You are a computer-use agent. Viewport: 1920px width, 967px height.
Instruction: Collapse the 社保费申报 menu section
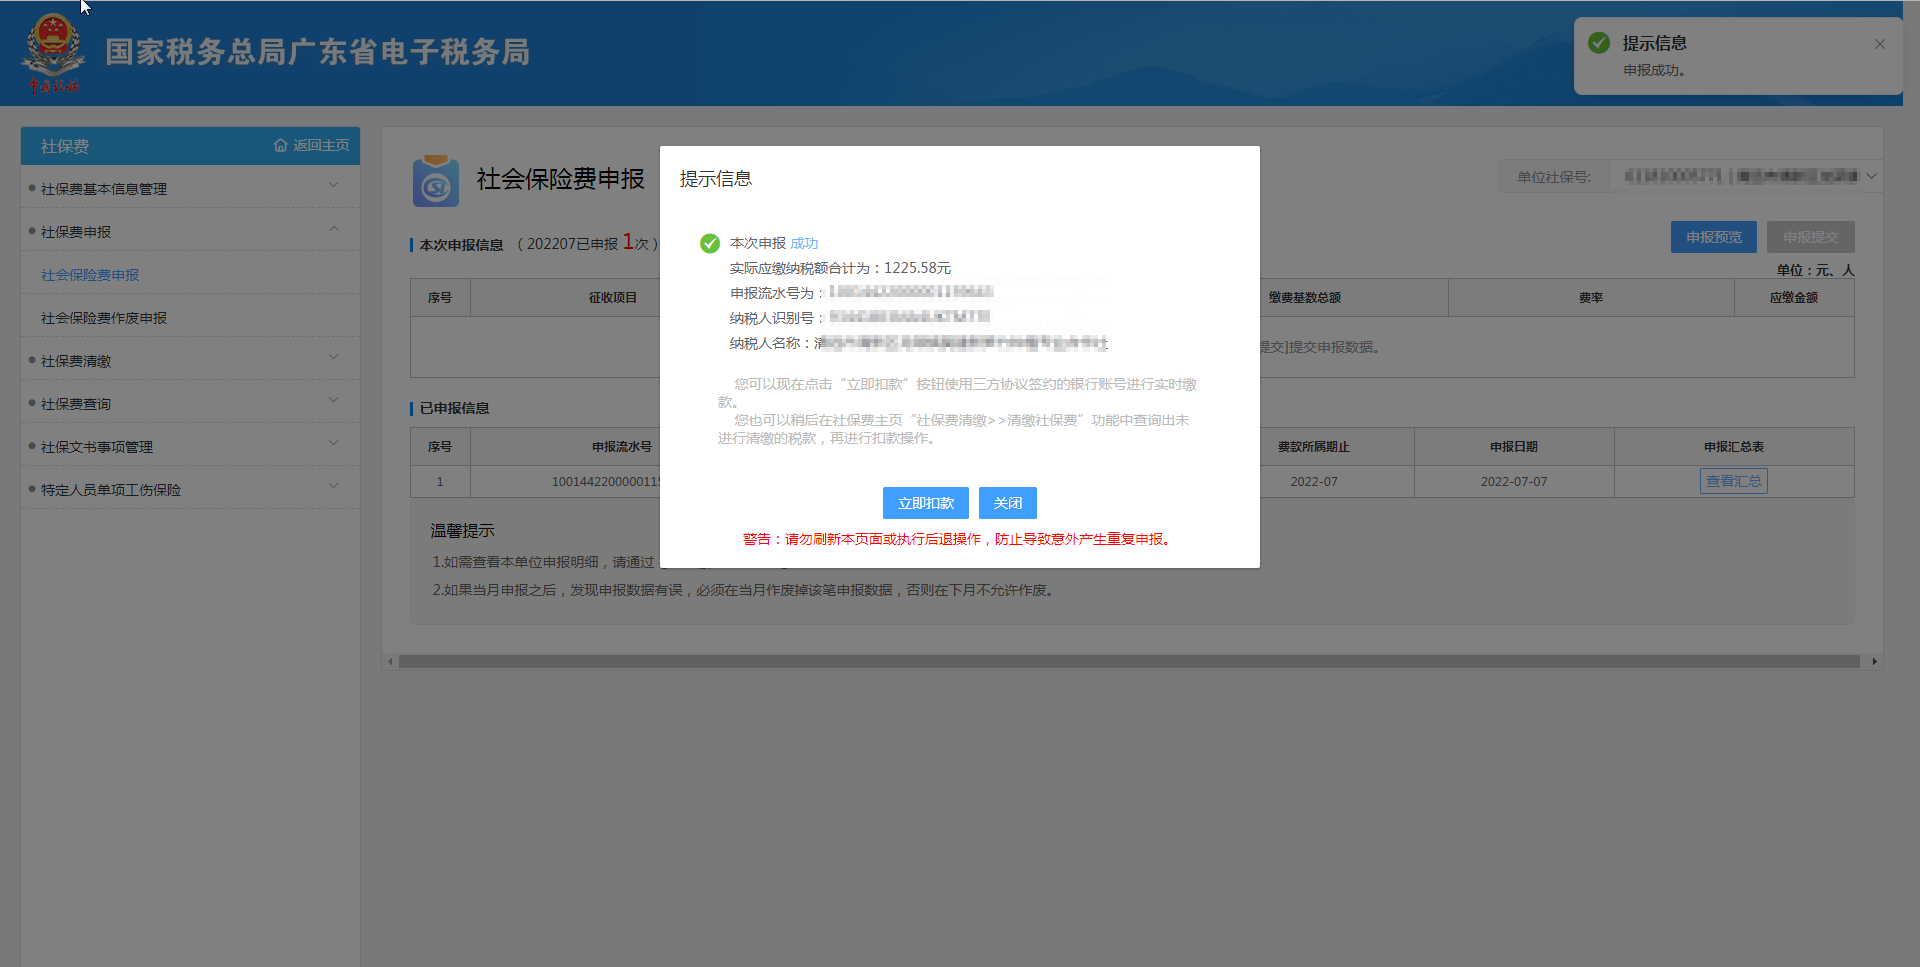pyautogui.click(x=333, y=229)
